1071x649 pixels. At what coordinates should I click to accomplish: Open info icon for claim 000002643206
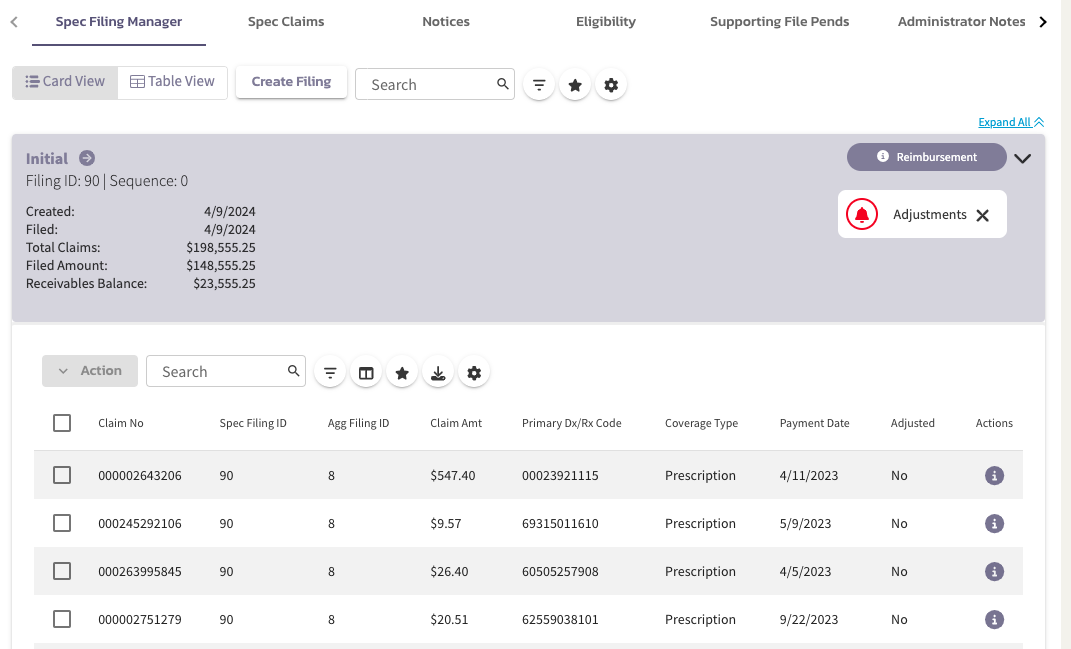(x=994, y=475)
